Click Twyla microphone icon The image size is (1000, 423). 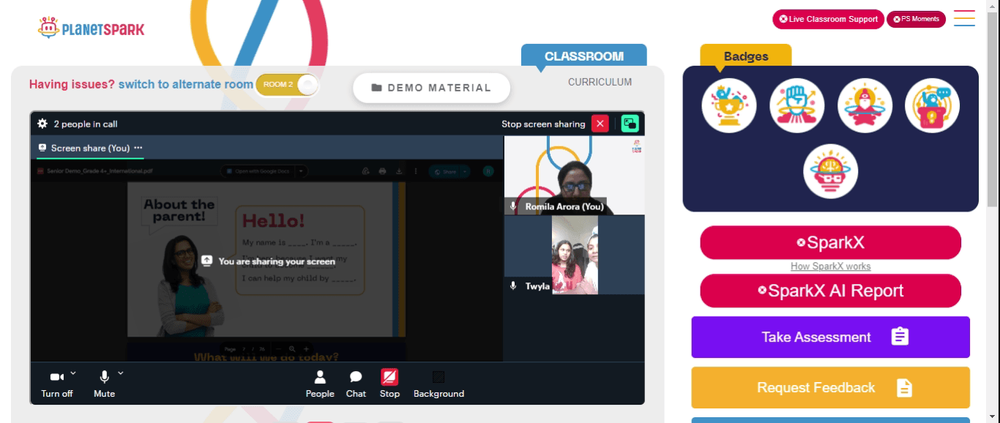pyautogui.click(x=513, y=286)
